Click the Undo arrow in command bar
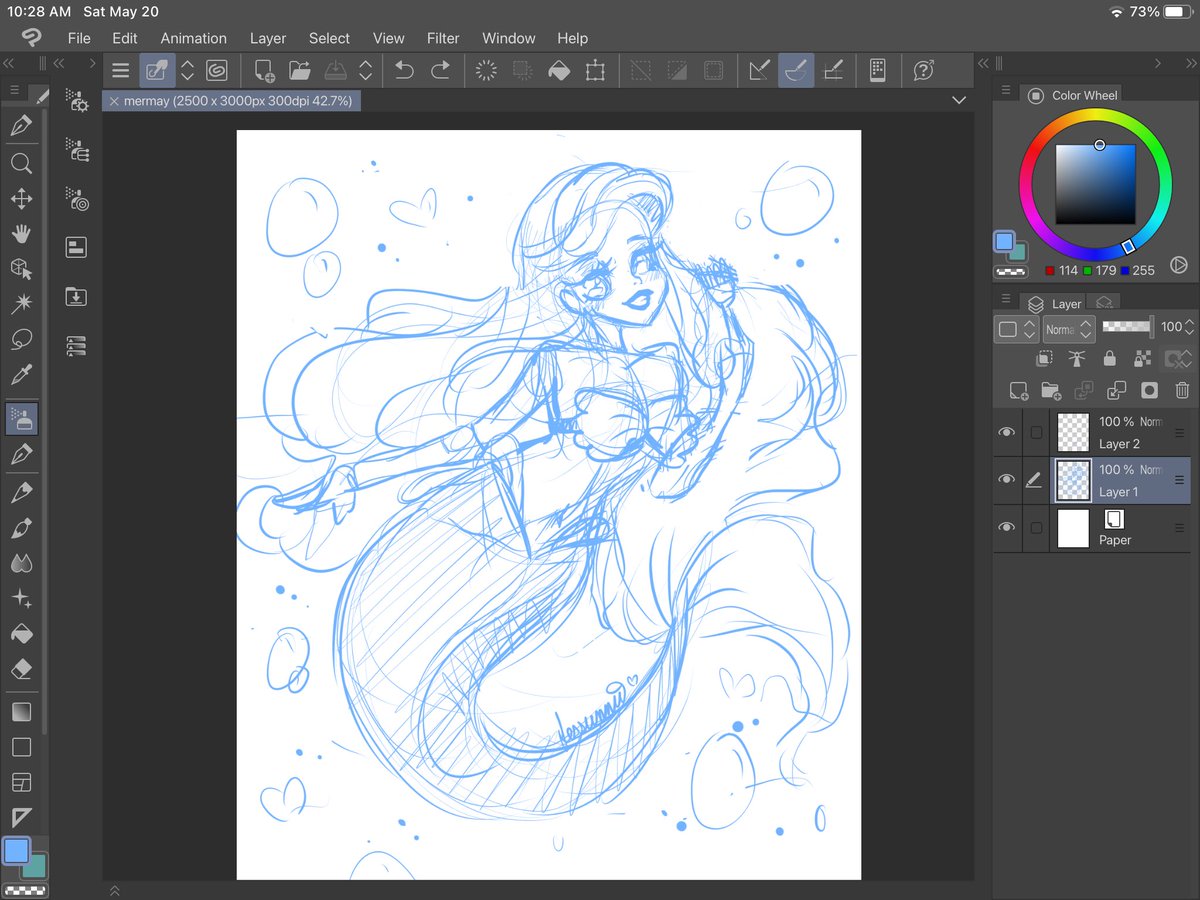This screenshot has height=900, width=1200. click(x=404, y=70)
